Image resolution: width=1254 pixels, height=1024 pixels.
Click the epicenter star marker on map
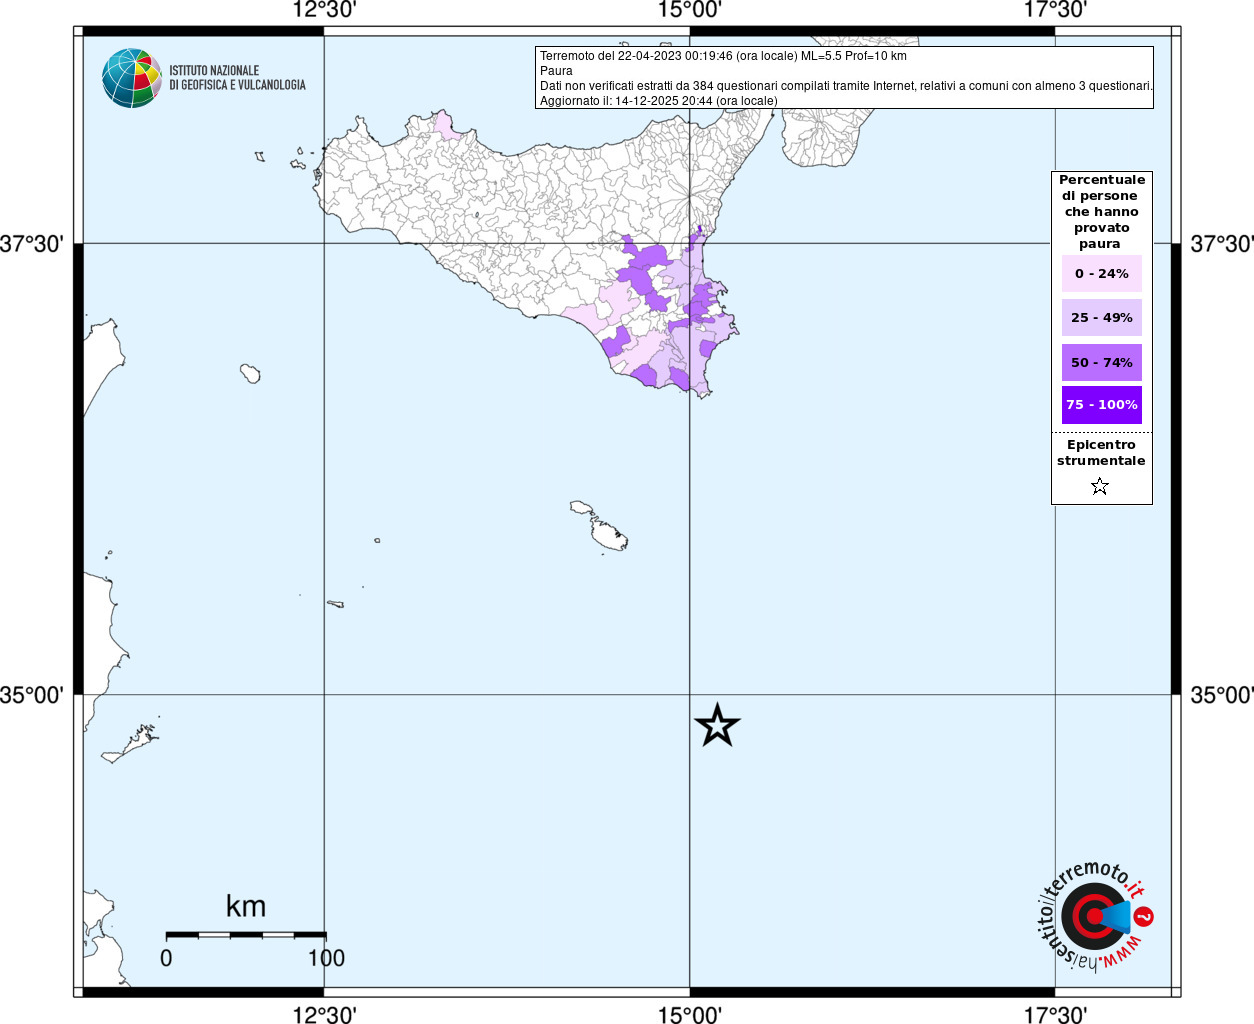click(717, 725)
